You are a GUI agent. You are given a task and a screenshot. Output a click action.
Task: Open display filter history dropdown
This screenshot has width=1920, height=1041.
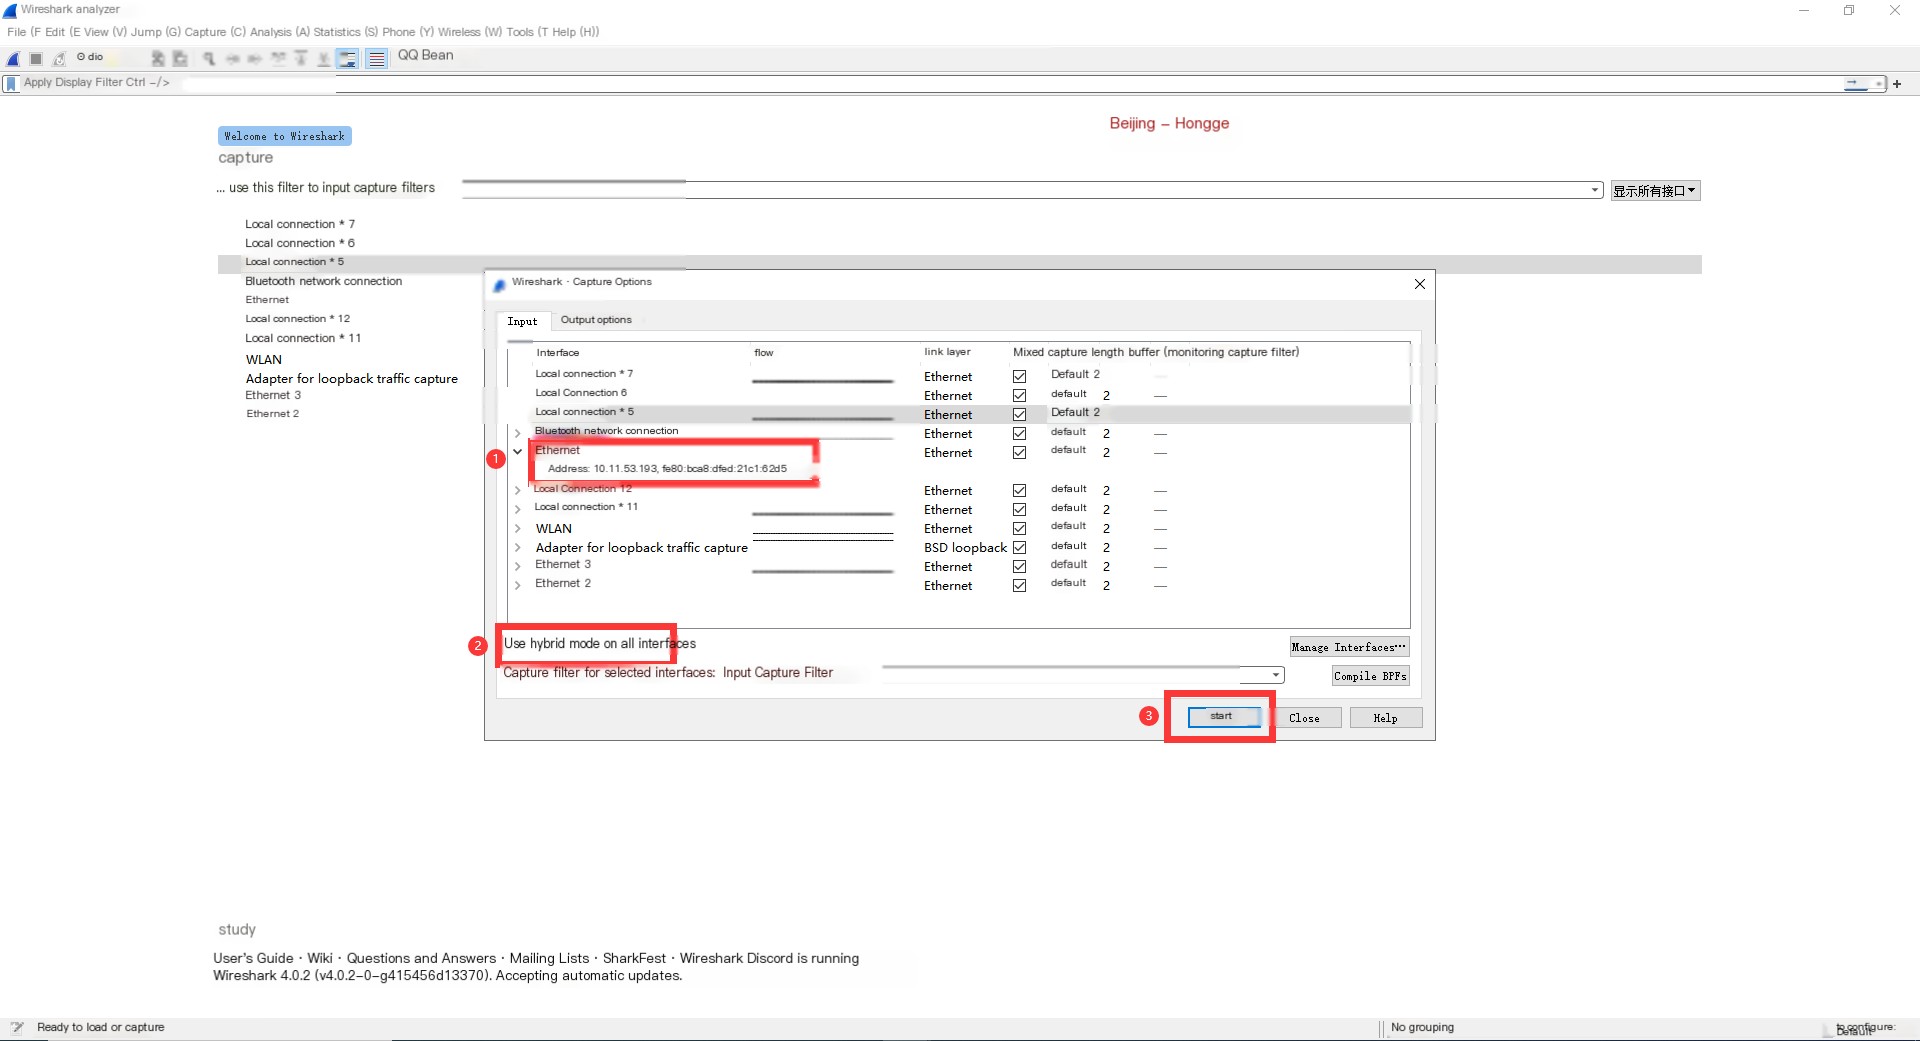click(x=1879, y=84)
